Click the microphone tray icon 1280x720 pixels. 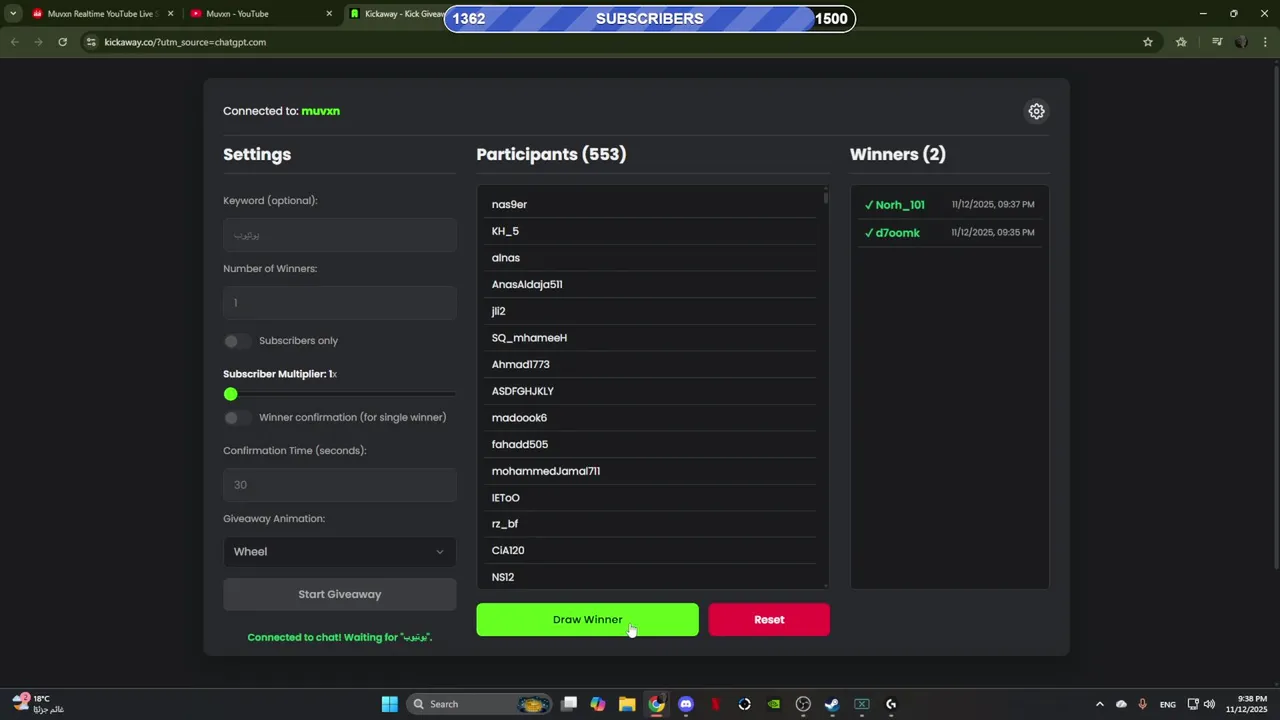coord(1142,704)
